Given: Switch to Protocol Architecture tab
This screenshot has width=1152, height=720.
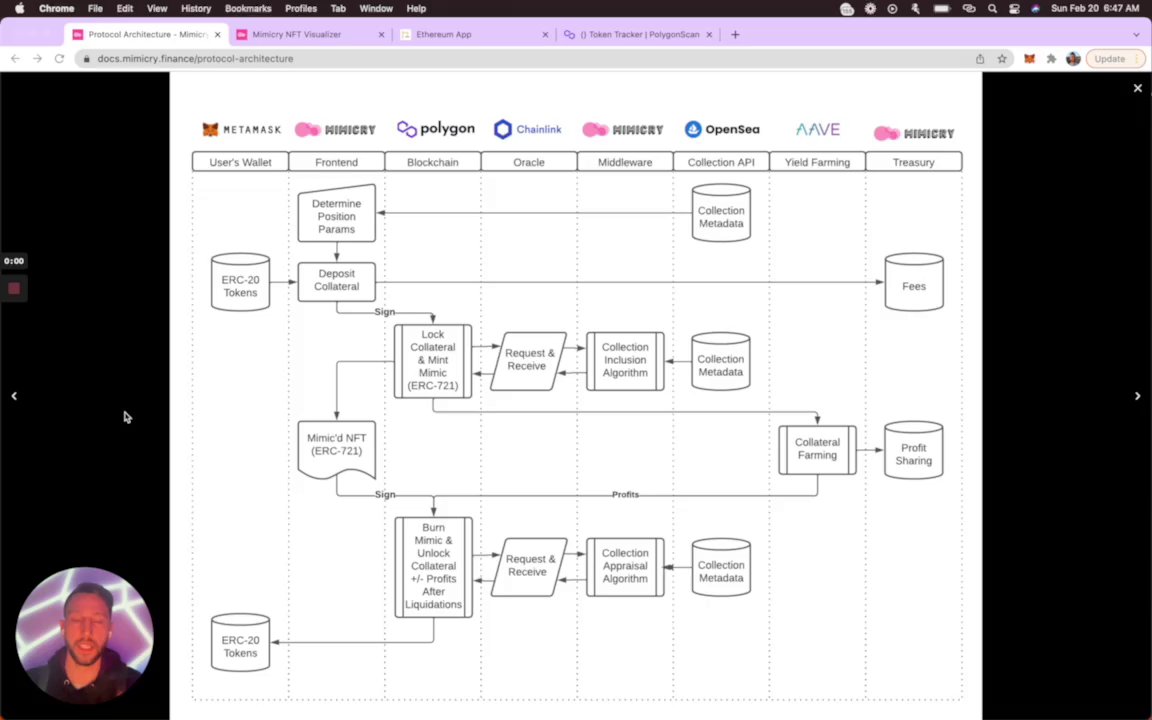Looking at the screenshot, I should coord(147,35).
